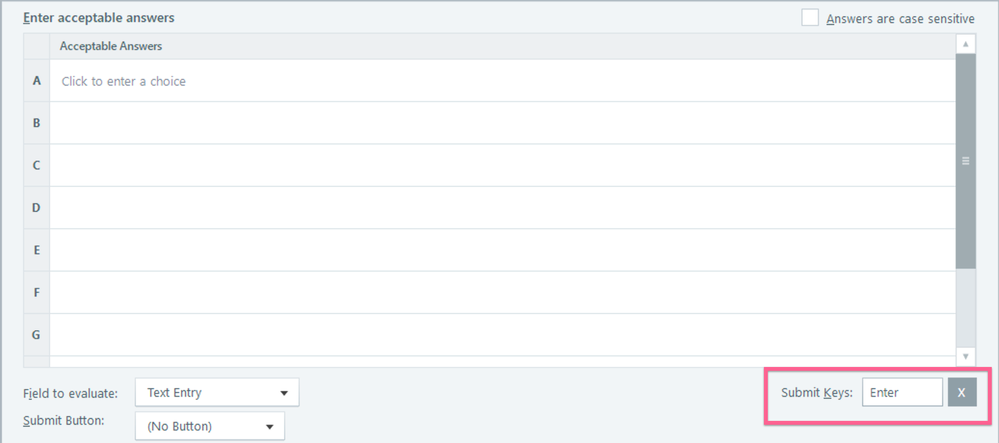
Task: Clear Submit Keys with the X button
Action: pos(962,393)
